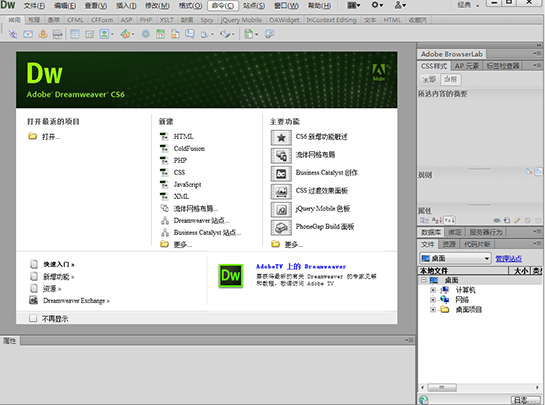Click the Attach Style Sheet link icon
Viewport: 545px width, 405px height.
click(497, 220)
